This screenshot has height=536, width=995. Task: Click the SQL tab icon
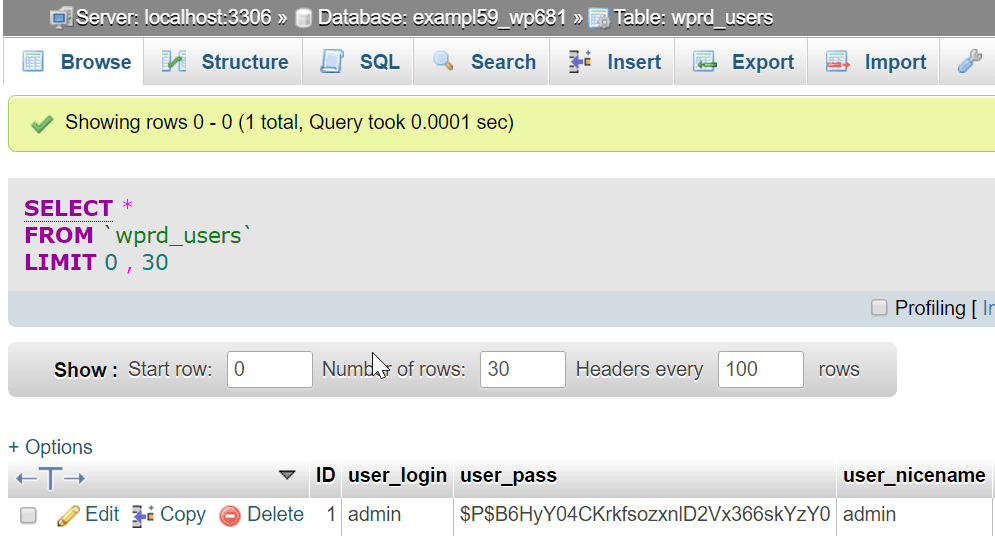coord(332,62)
